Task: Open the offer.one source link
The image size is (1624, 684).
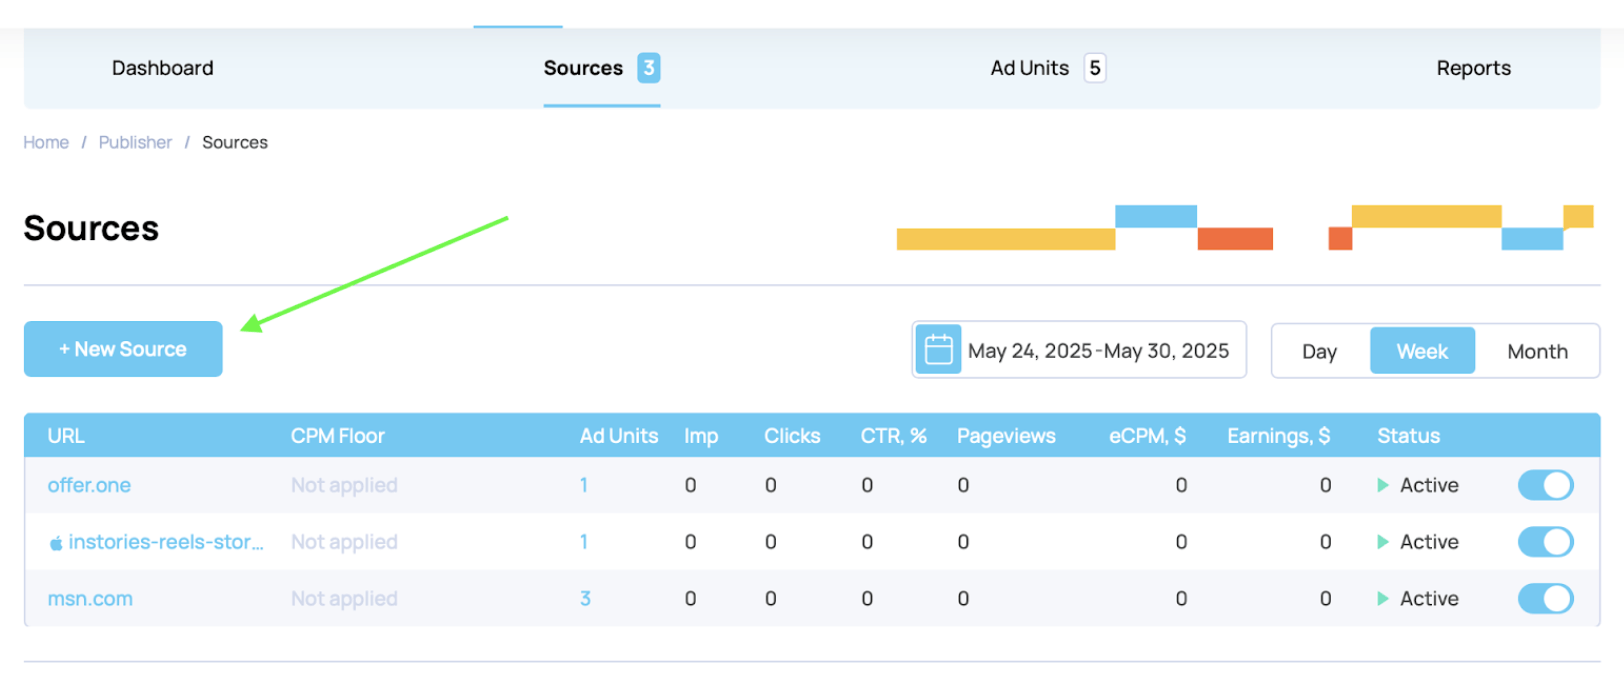Action: pos(89,485)
